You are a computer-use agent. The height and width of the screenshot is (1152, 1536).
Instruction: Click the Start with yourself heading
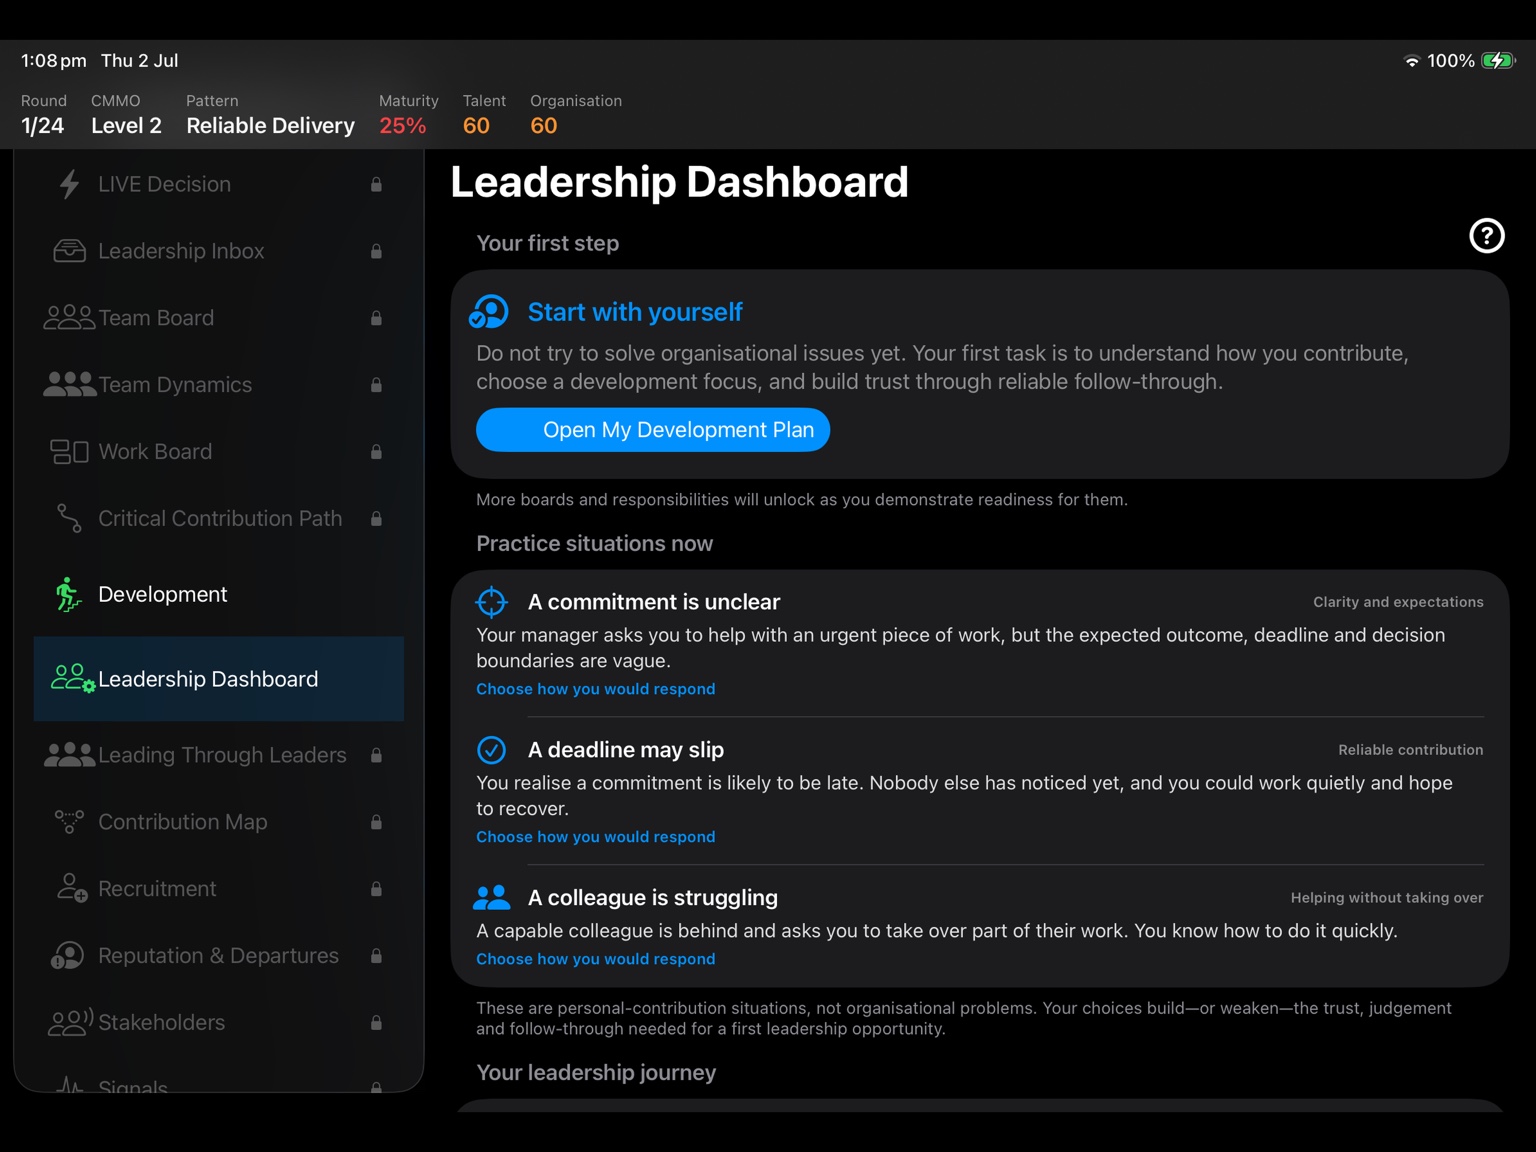tap(635, 312)
